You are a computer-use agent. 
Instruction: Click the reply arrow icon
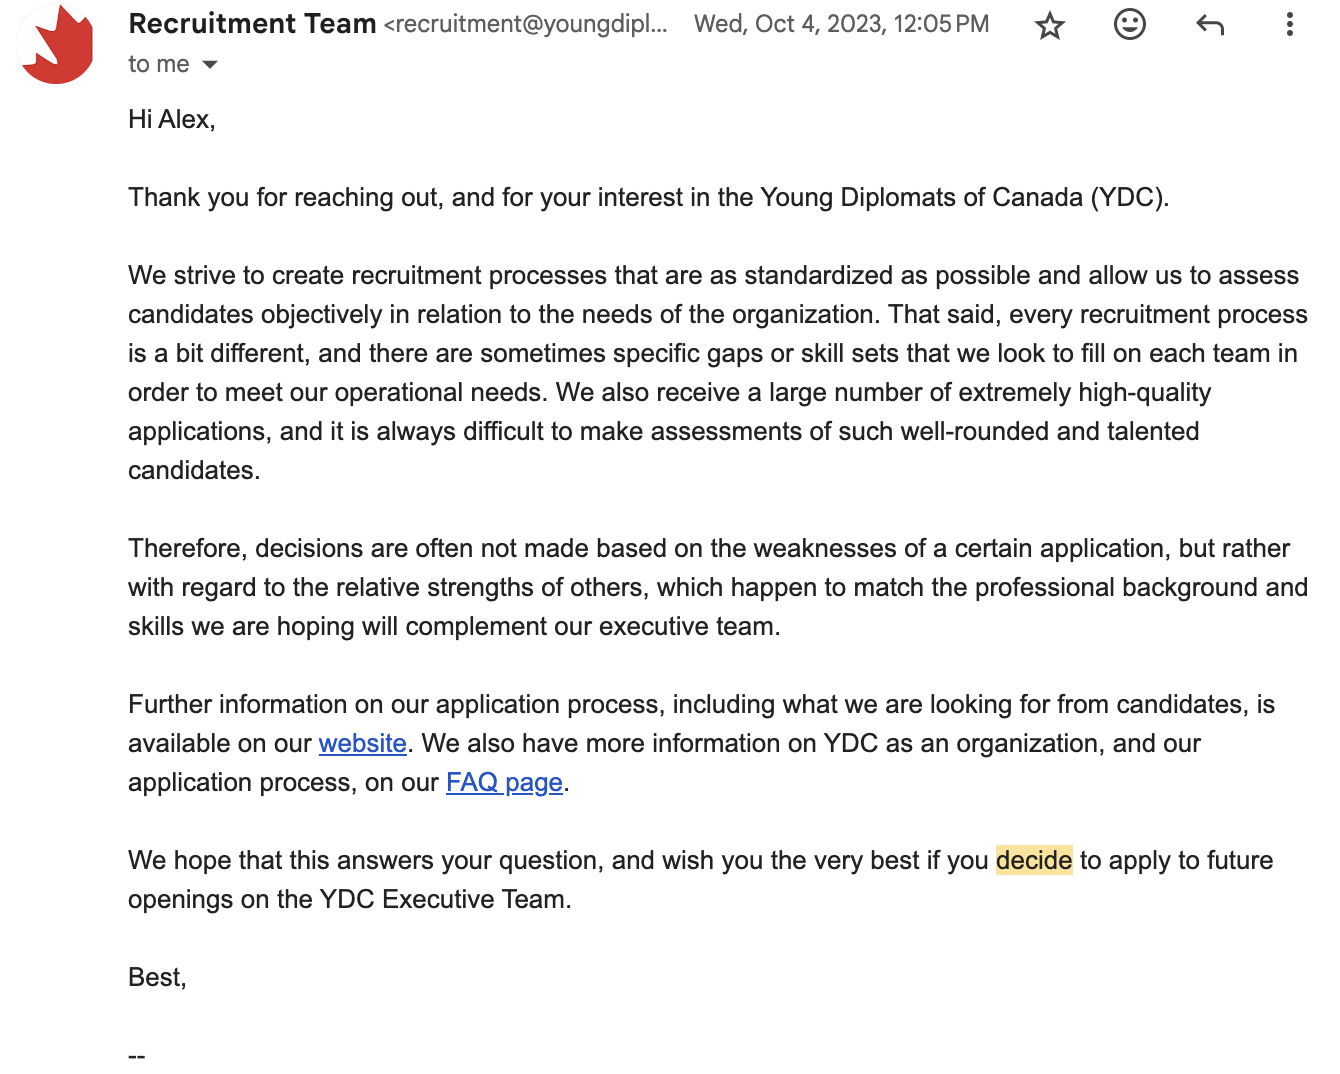(1209, 25)
